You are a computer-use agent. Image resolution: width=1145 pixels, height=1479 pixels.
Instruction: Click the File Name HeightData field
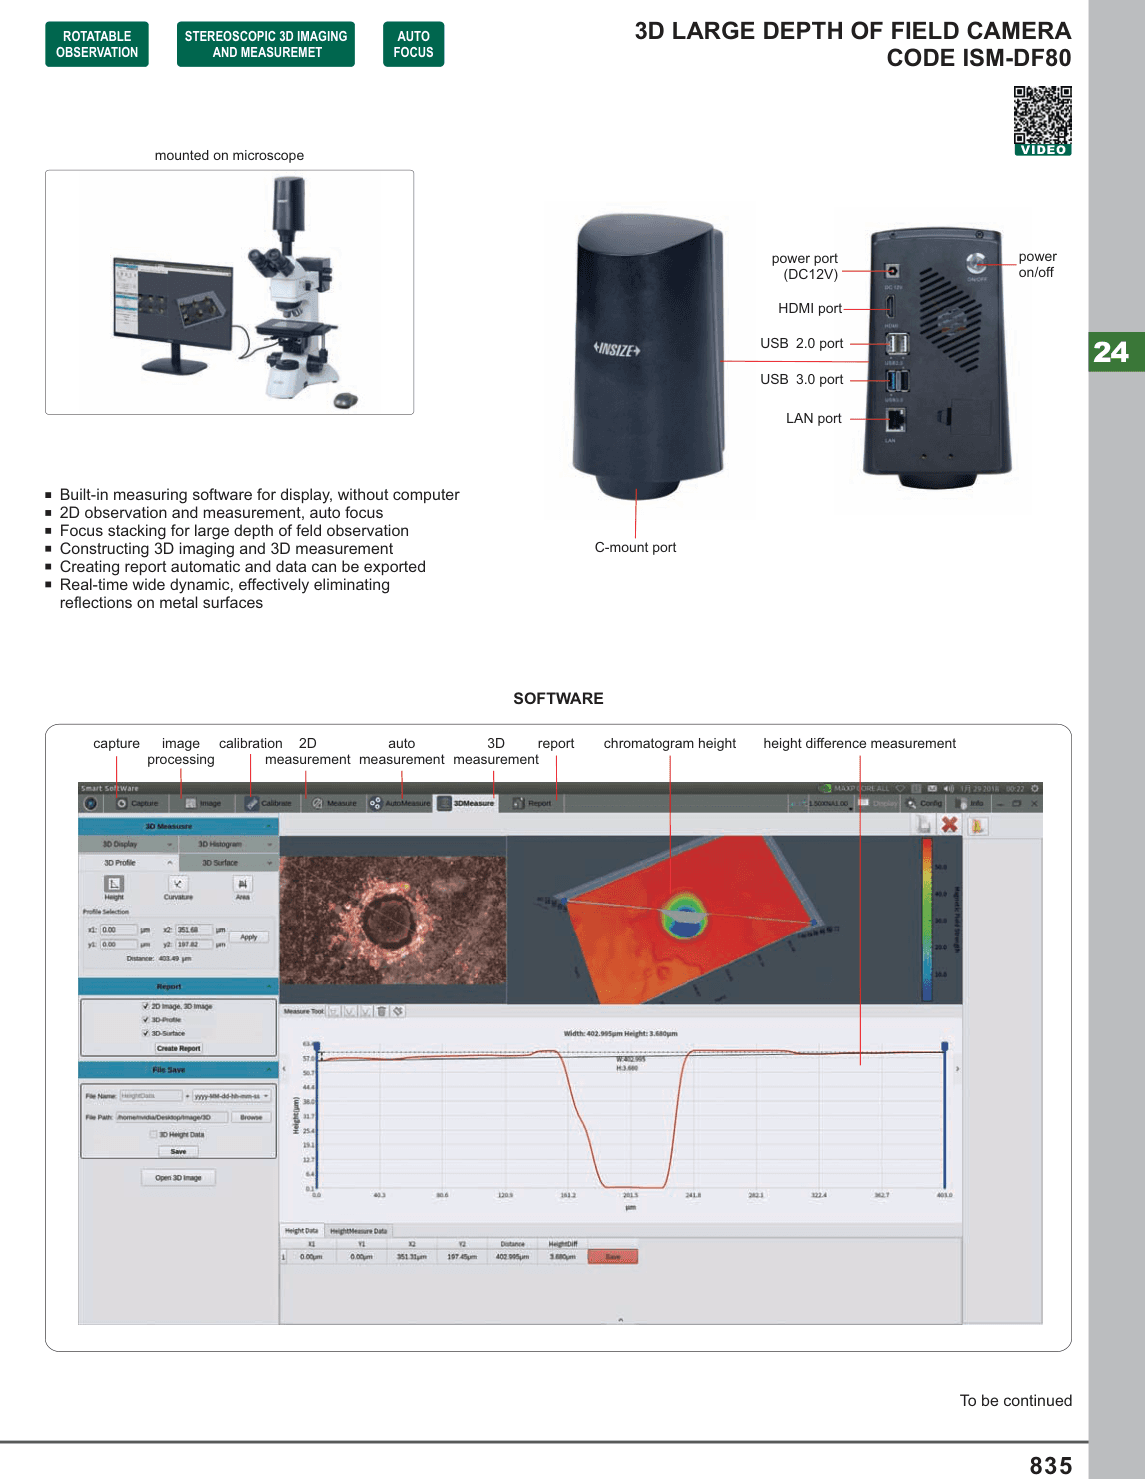click(x=151, y=1096)
